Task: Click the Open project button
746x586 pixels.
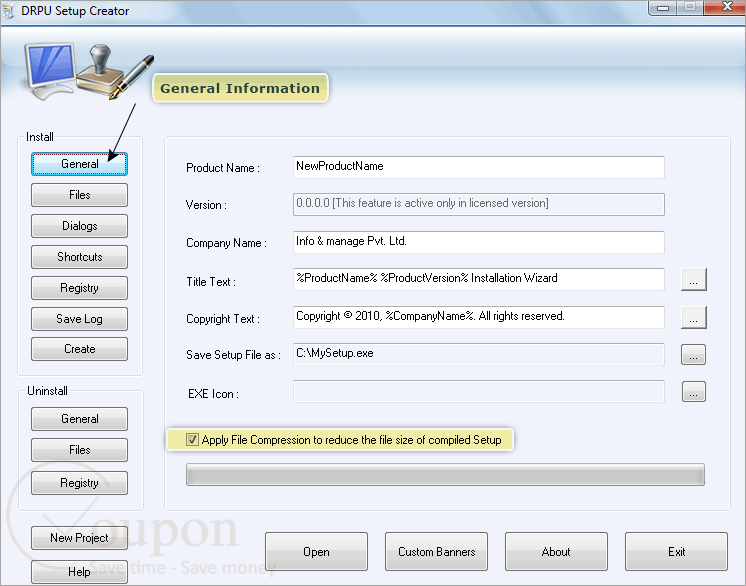Action: pos(316,552)
